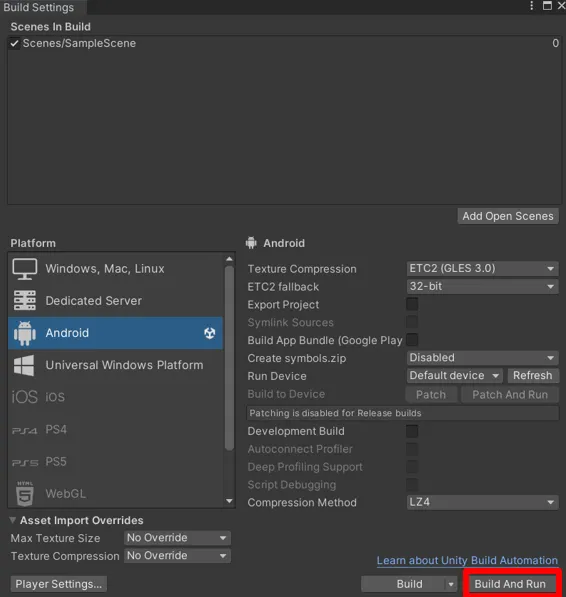Viewport: 566px width, 597px height.
Task: Enable the Development Build checkbox
Action: click(412, 431)
